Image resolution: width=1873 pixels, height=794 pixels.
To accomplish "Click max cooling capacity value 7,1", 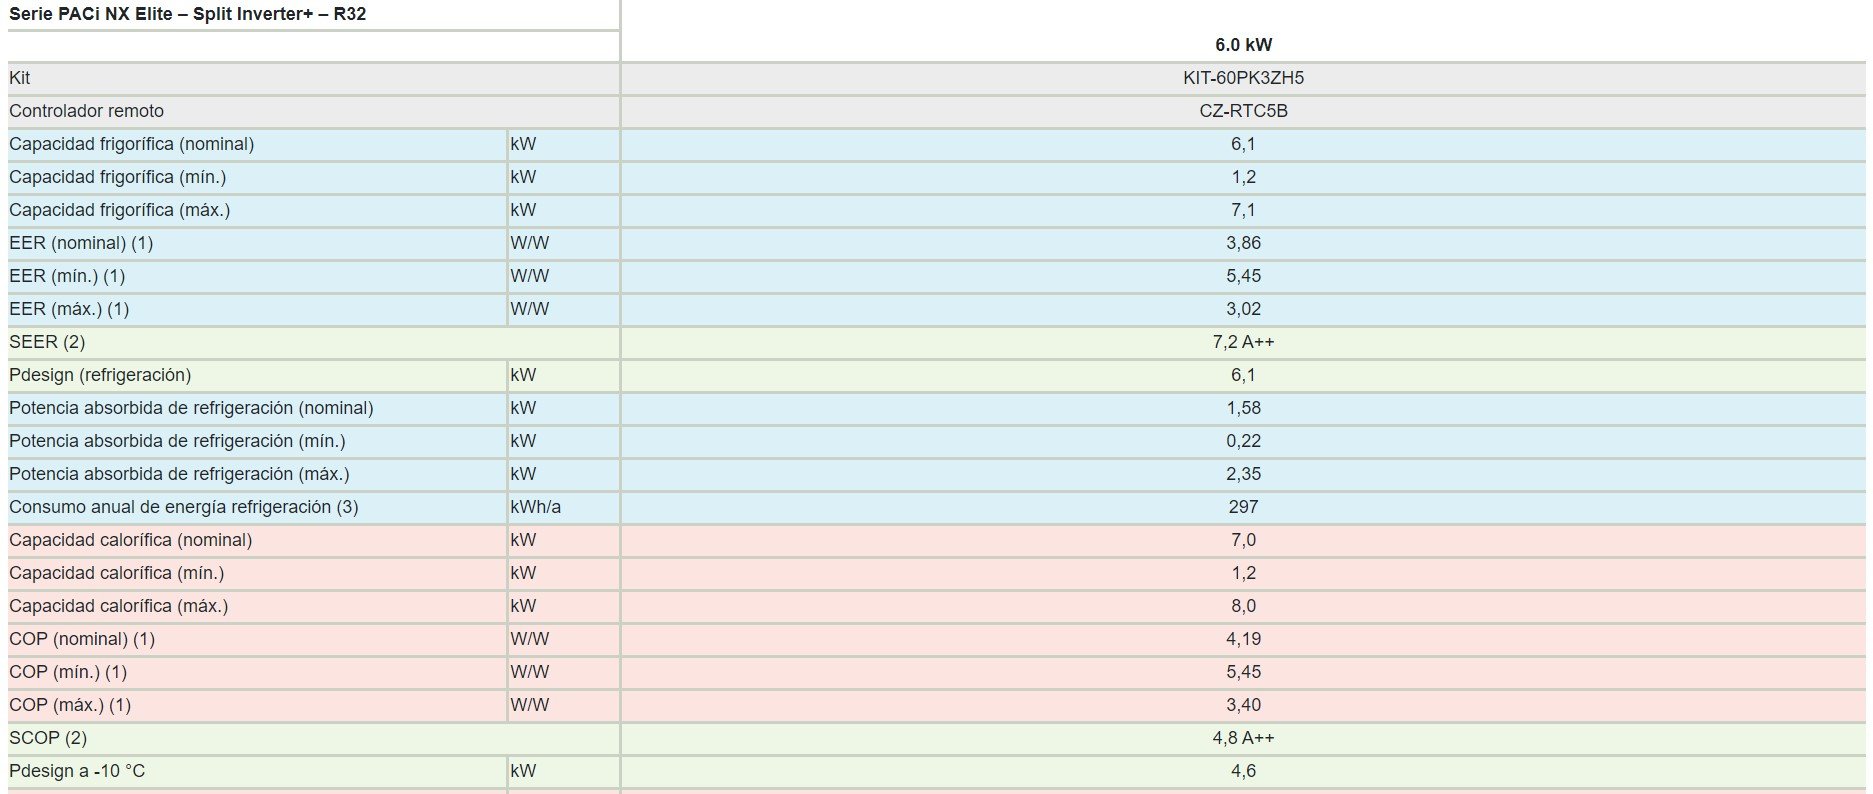I will (1243, 210).
